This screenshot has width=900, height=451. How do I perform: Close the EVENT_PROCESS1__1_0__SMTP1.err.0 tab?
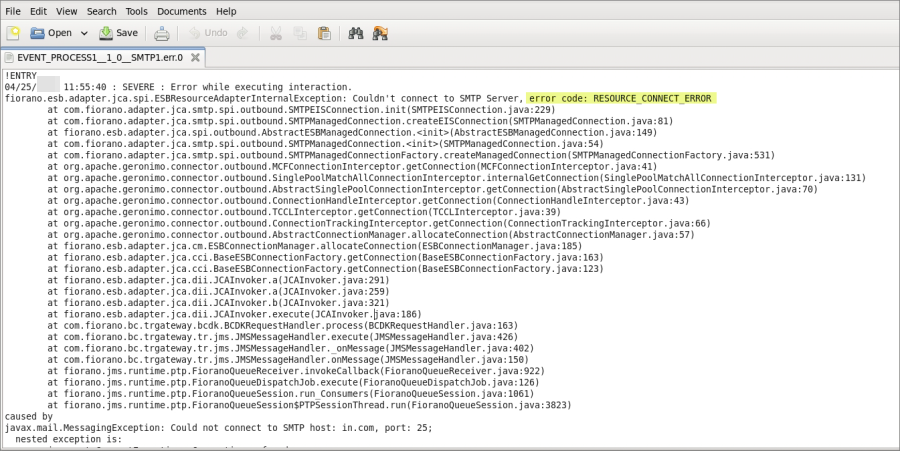coord(196,58)
